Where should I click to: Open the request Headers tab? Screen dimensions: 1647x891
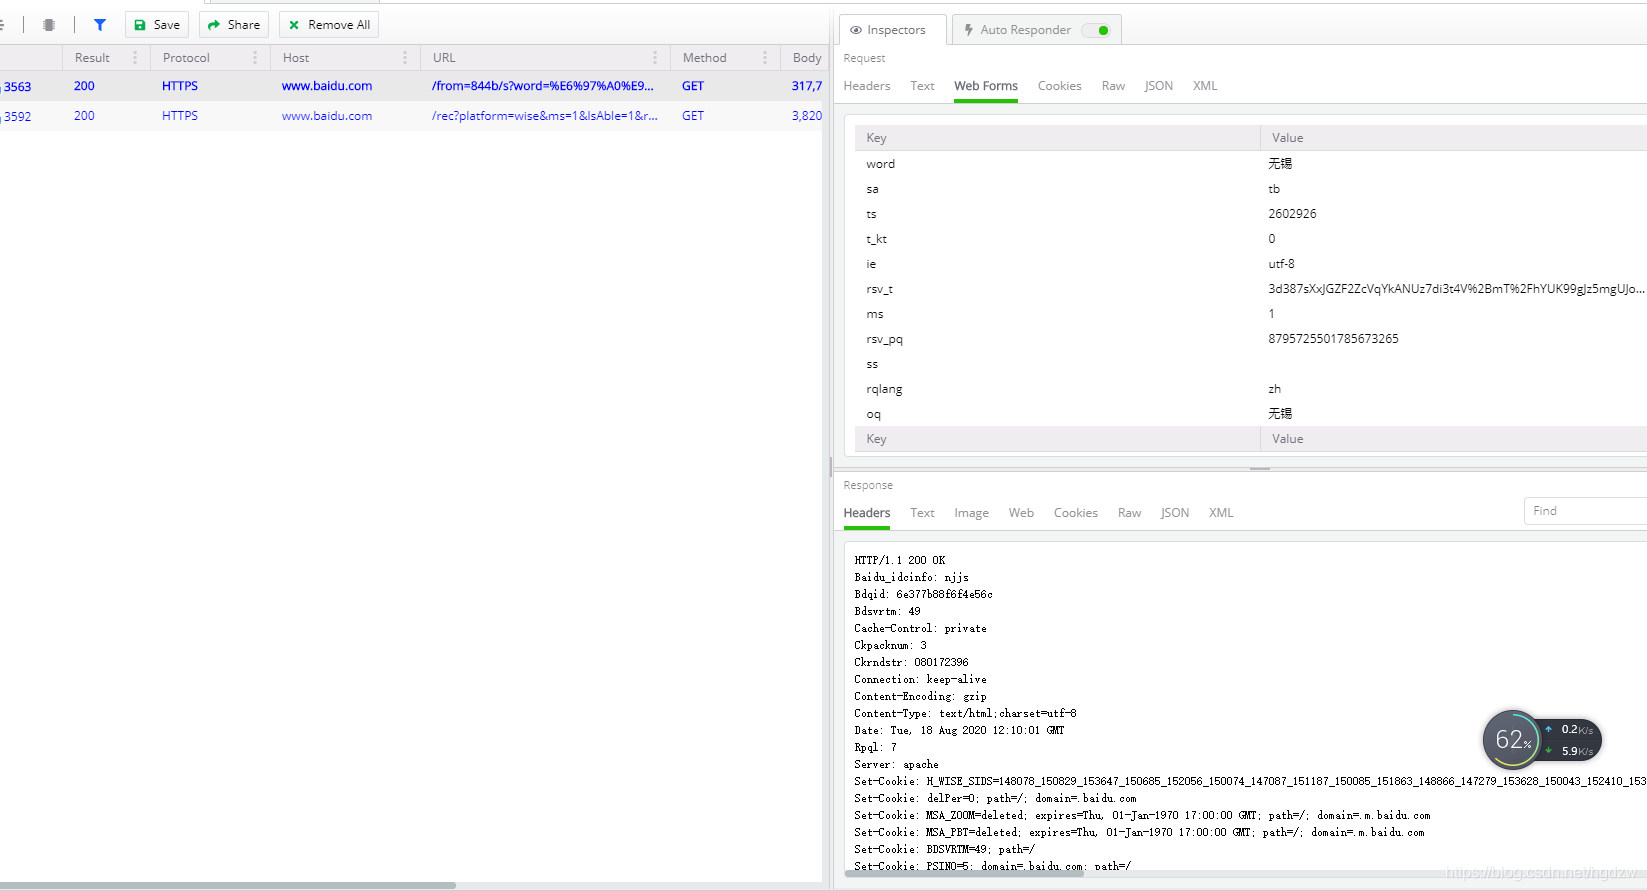(x=867, y=86)
